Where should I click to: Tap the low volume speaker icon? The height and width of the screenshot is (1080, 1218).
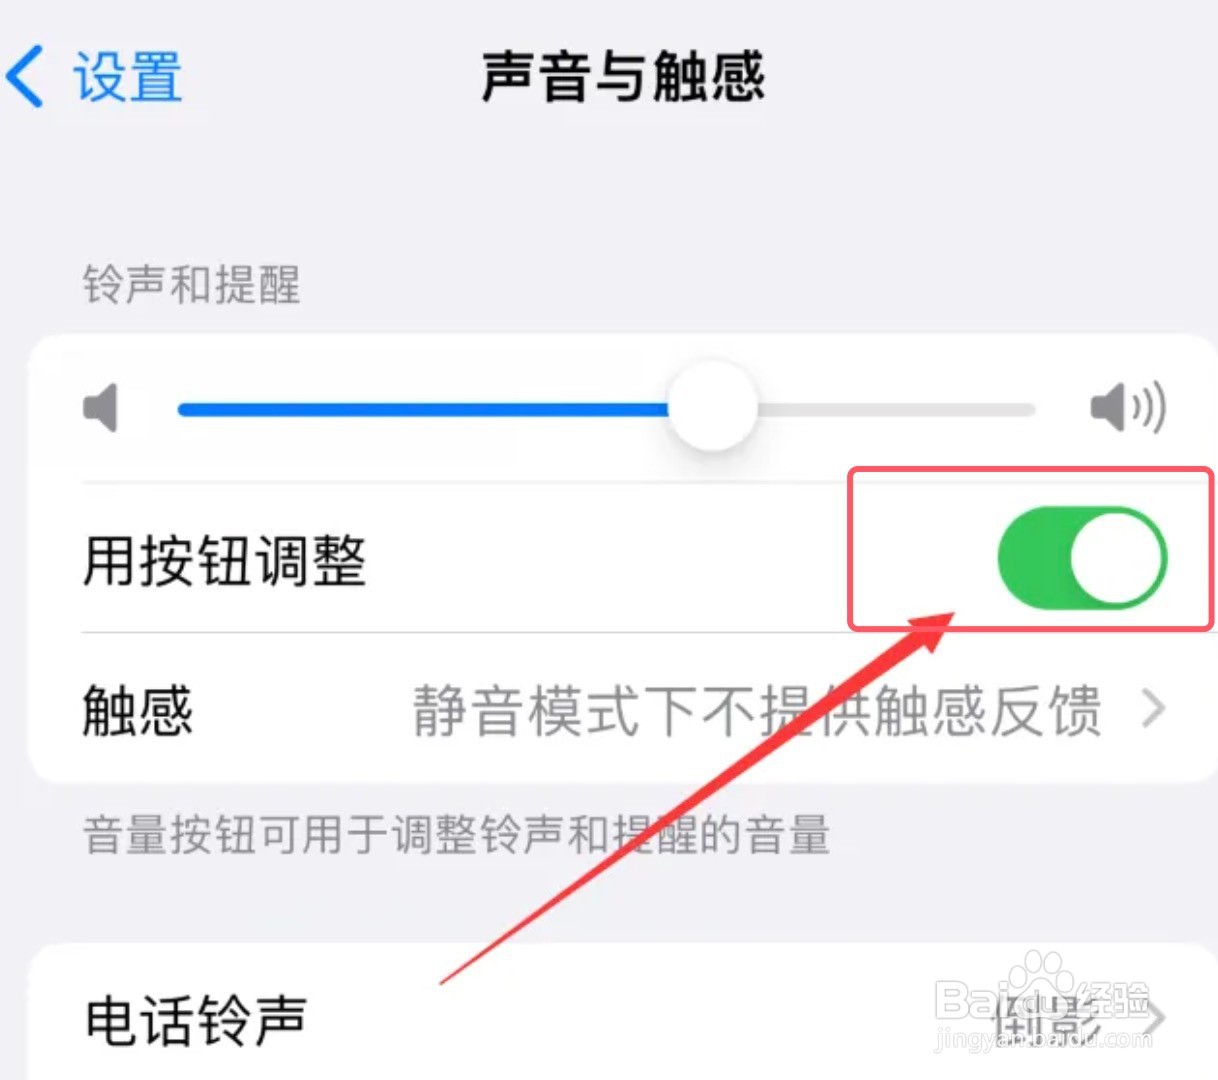pos(100,408)
